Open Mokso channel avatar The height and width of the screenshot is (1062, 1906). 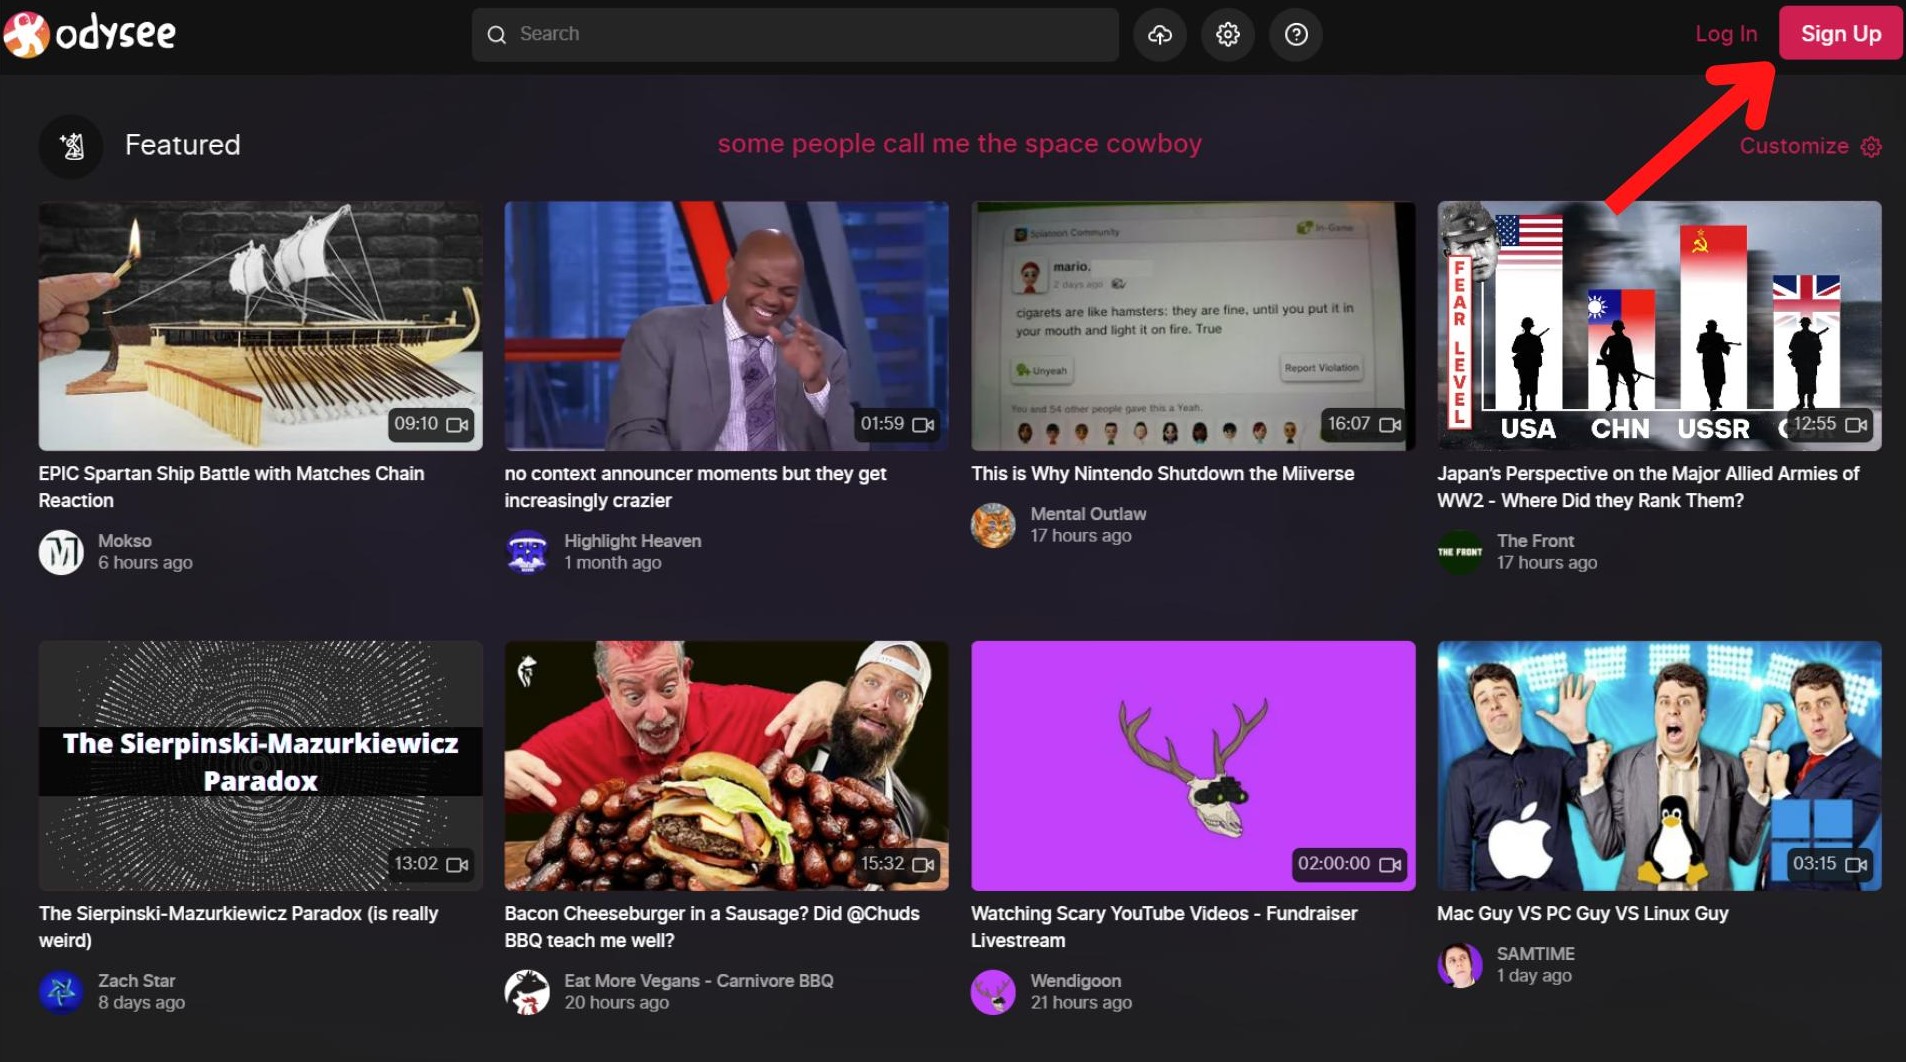[x=61, y=552]
